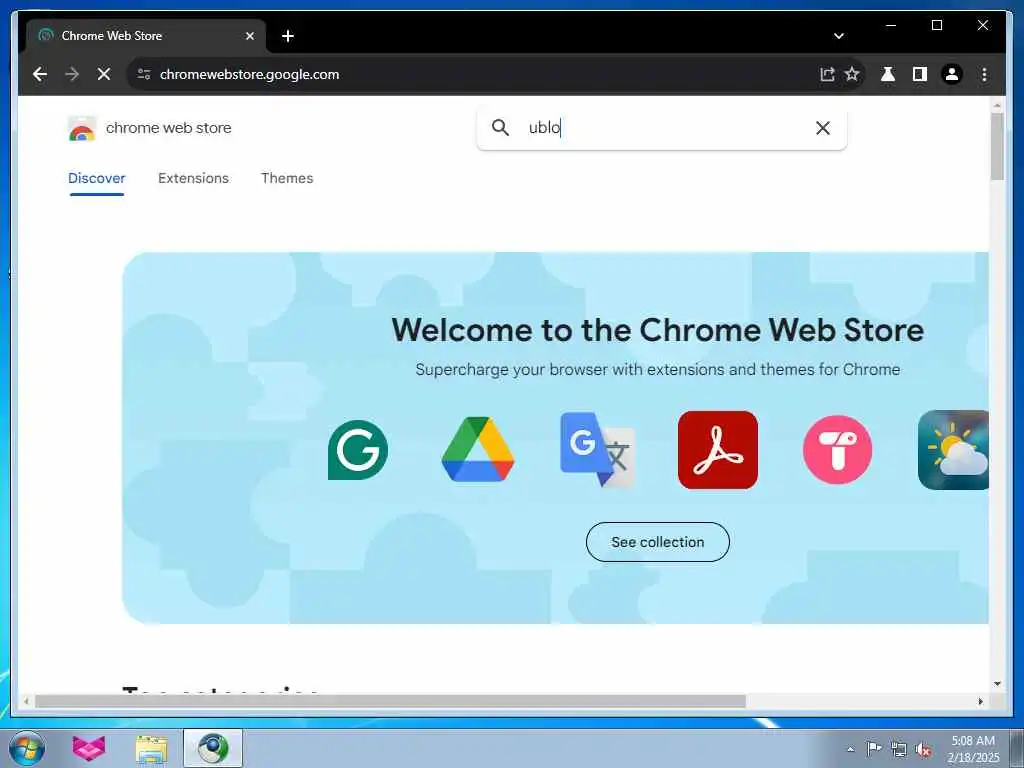Click the chrome web store title text
The height and width of the screenshot is (768, 1024).
click(x=168, y=128)
